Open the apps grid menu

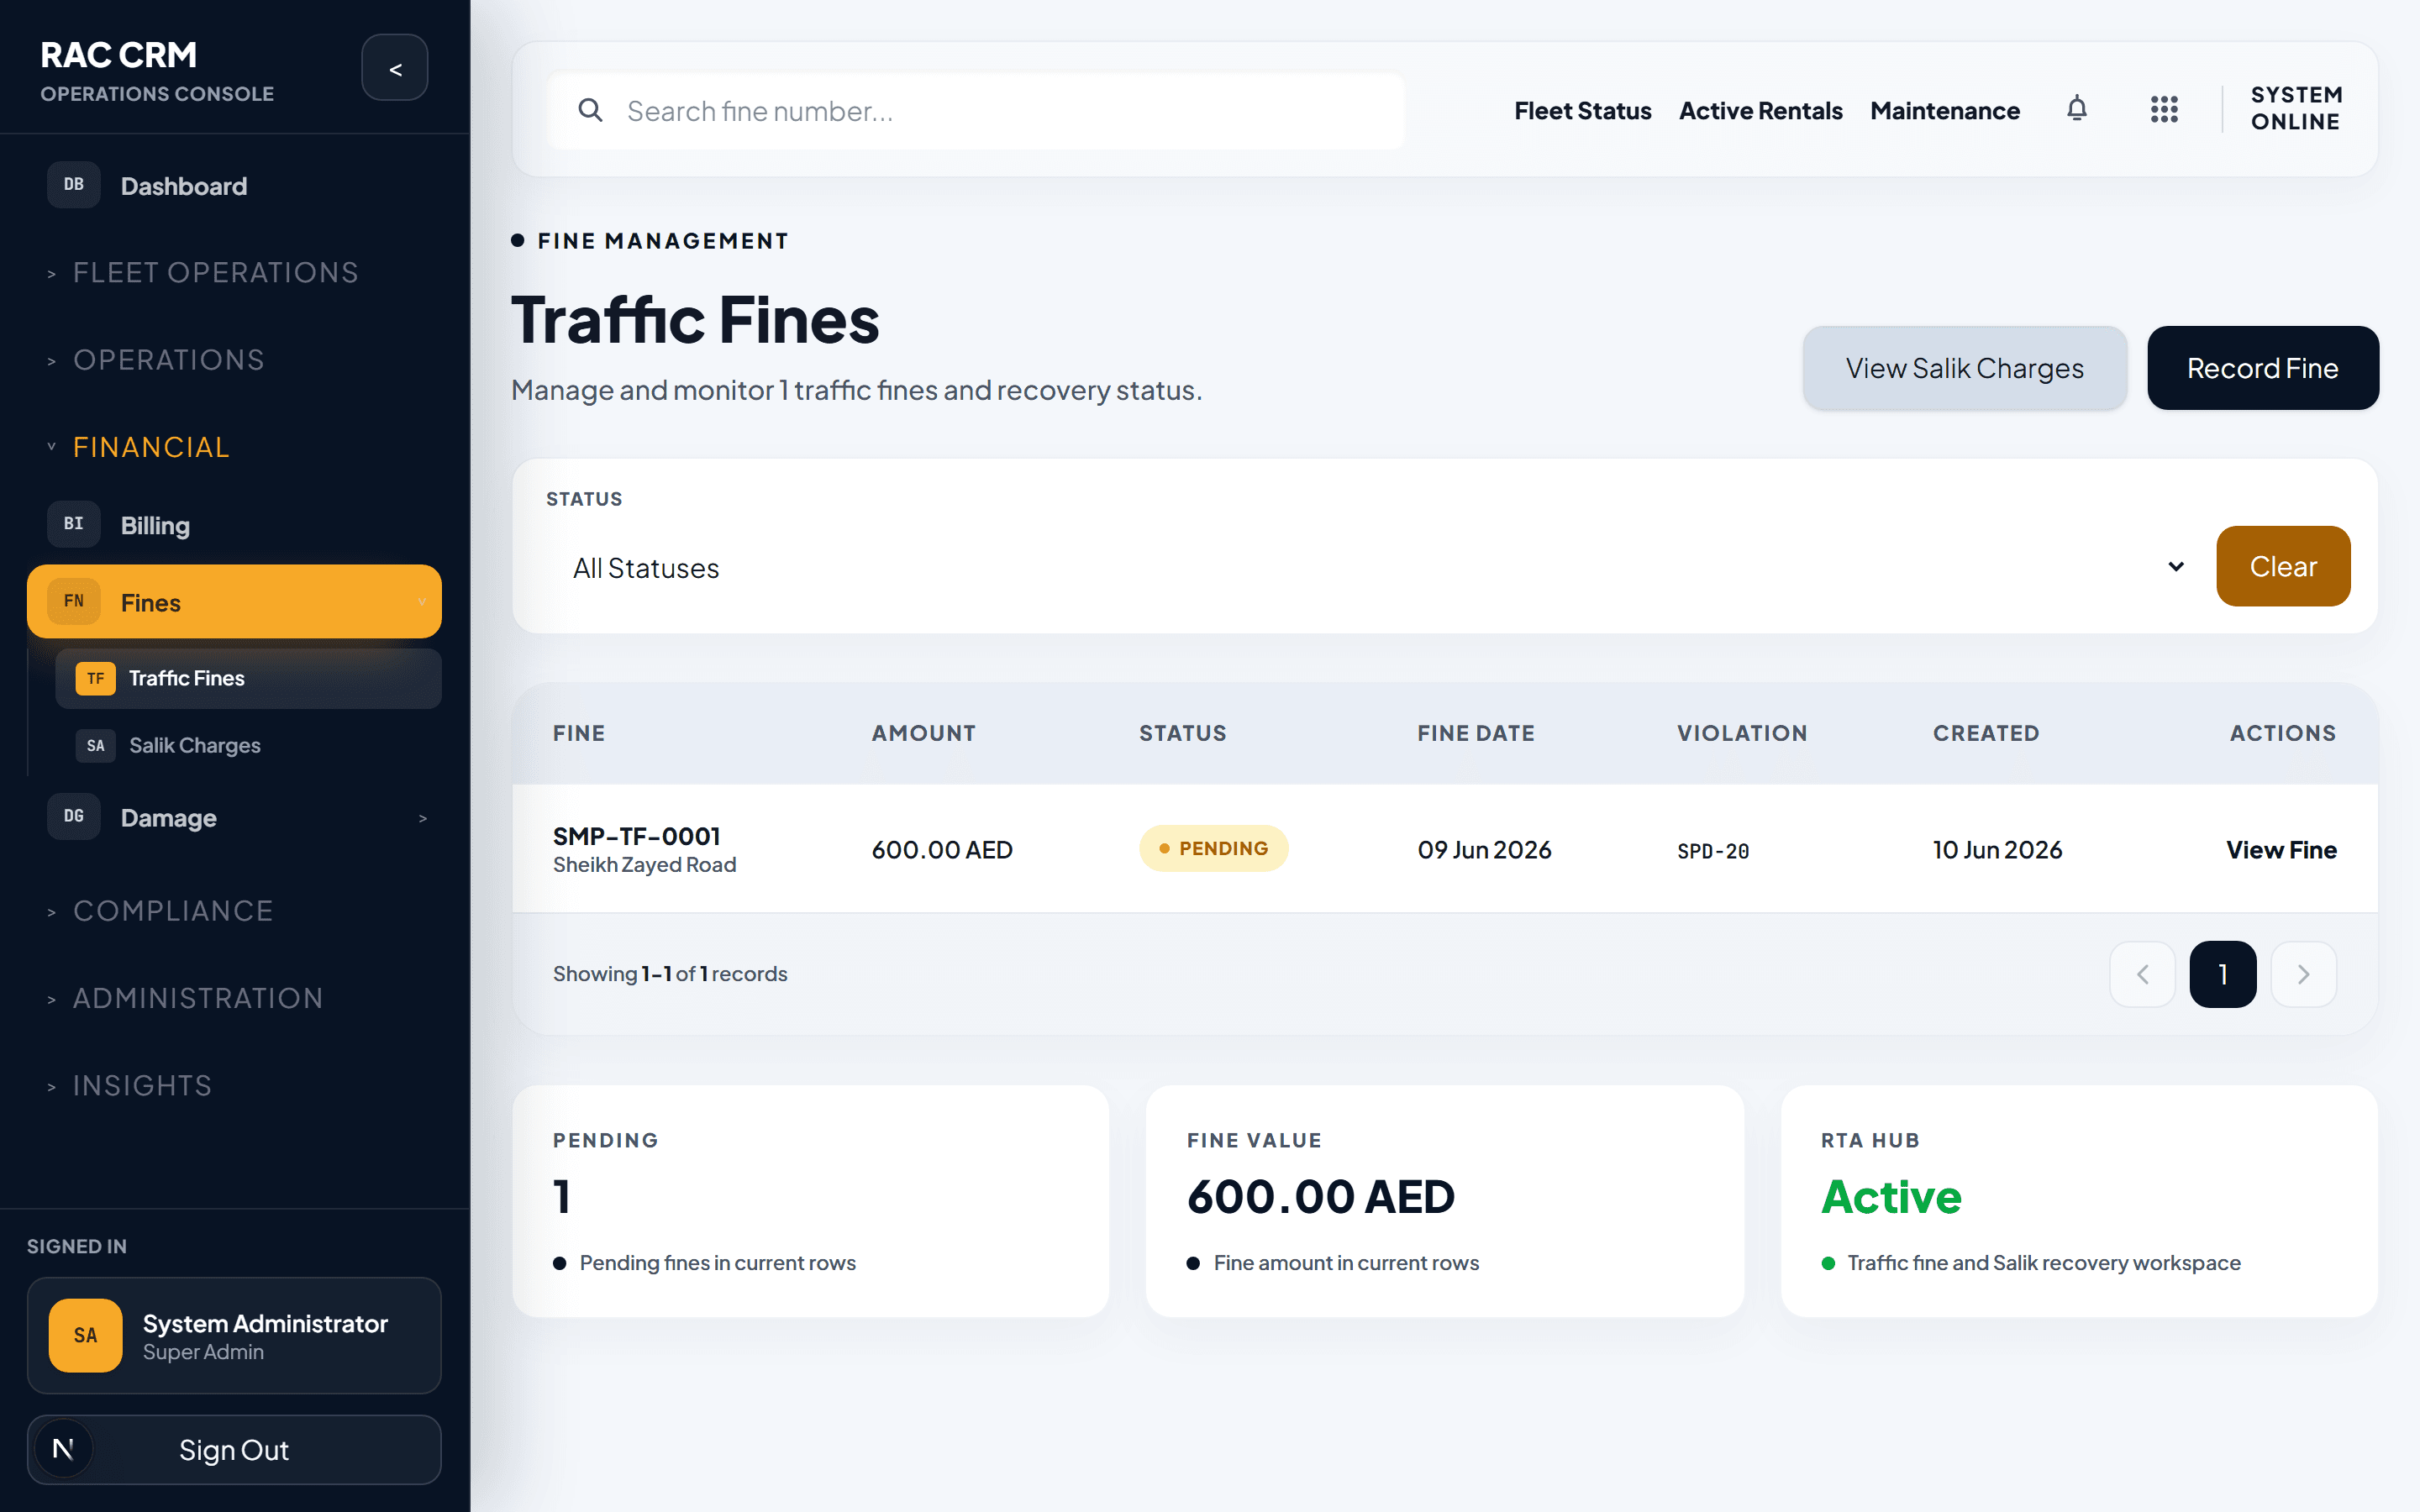pos(2164,109)
